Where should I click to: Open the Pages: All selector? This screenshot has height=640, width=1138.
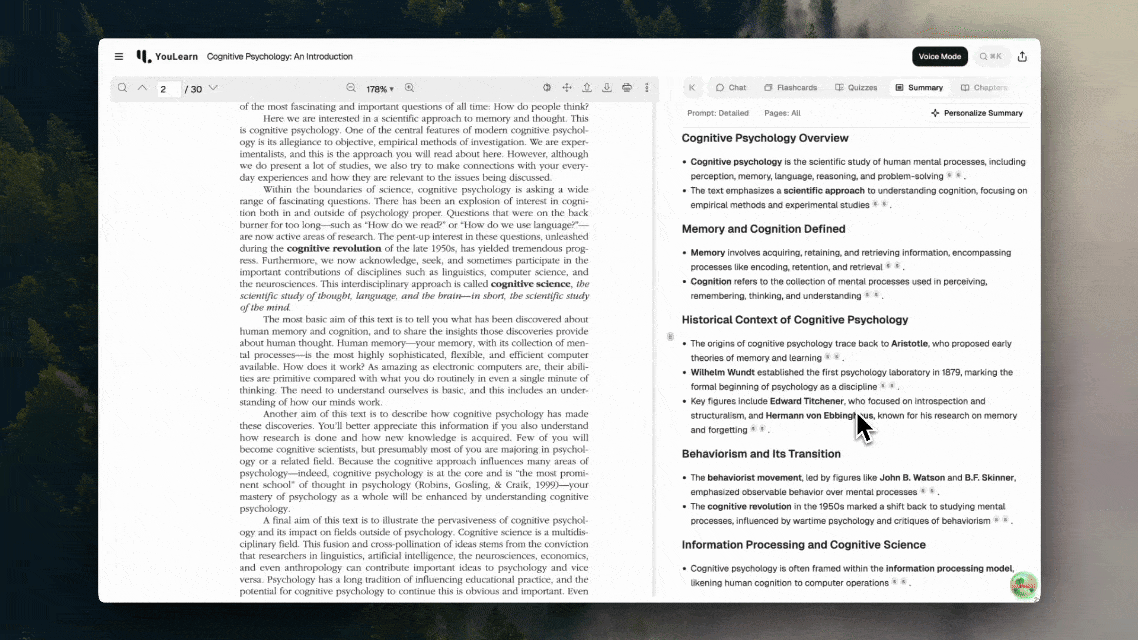coord(782,113)
